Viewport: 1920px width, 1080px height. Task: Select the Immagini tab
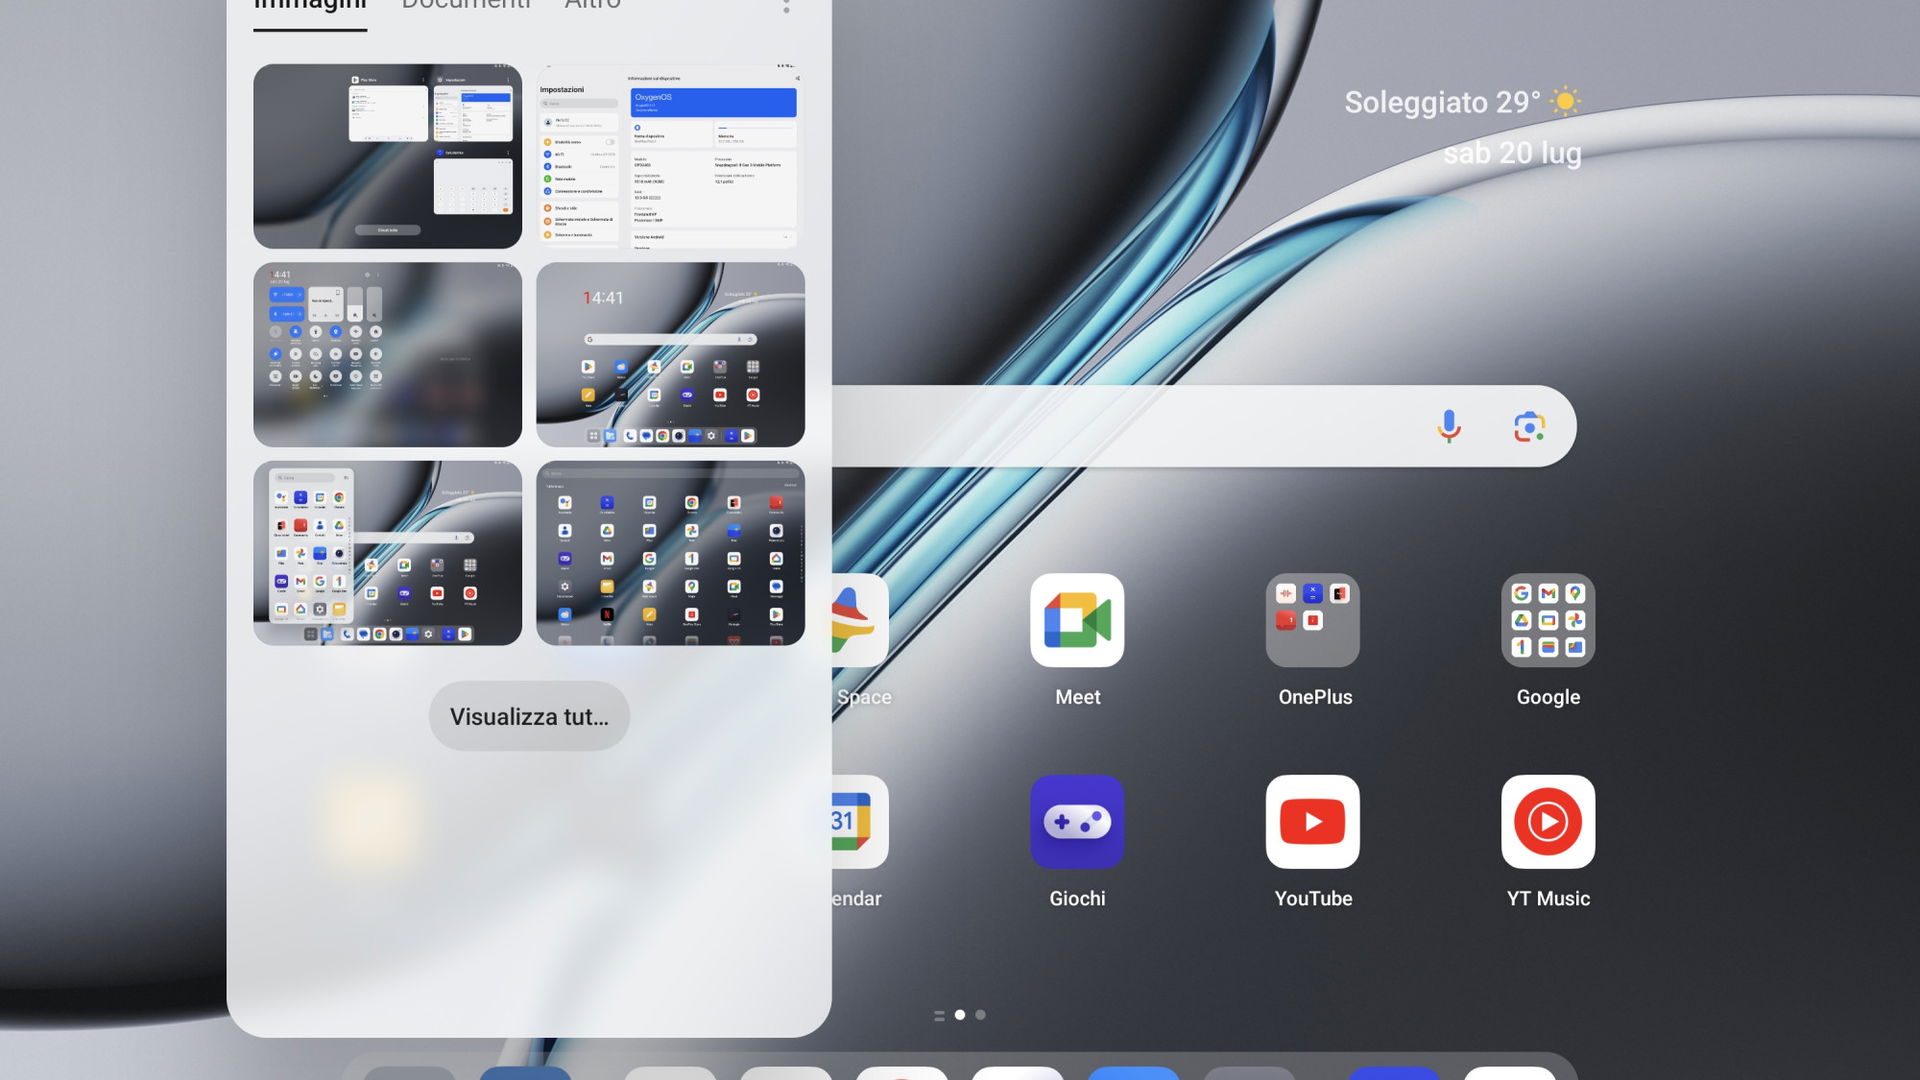(310, 4)
